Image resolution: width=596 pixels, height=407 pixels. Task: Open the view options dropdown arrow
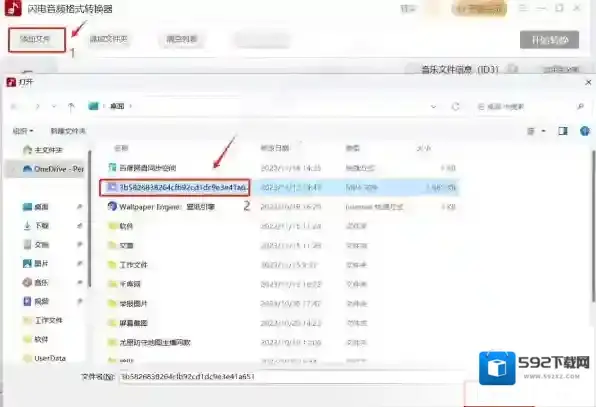(544, 131)
